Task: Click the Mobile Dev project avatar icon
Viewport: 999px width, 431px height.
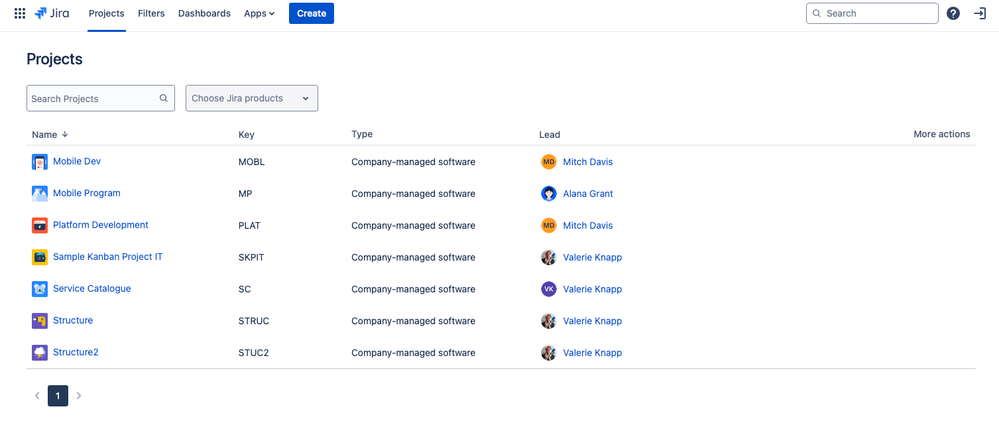Action: [40, 162]
